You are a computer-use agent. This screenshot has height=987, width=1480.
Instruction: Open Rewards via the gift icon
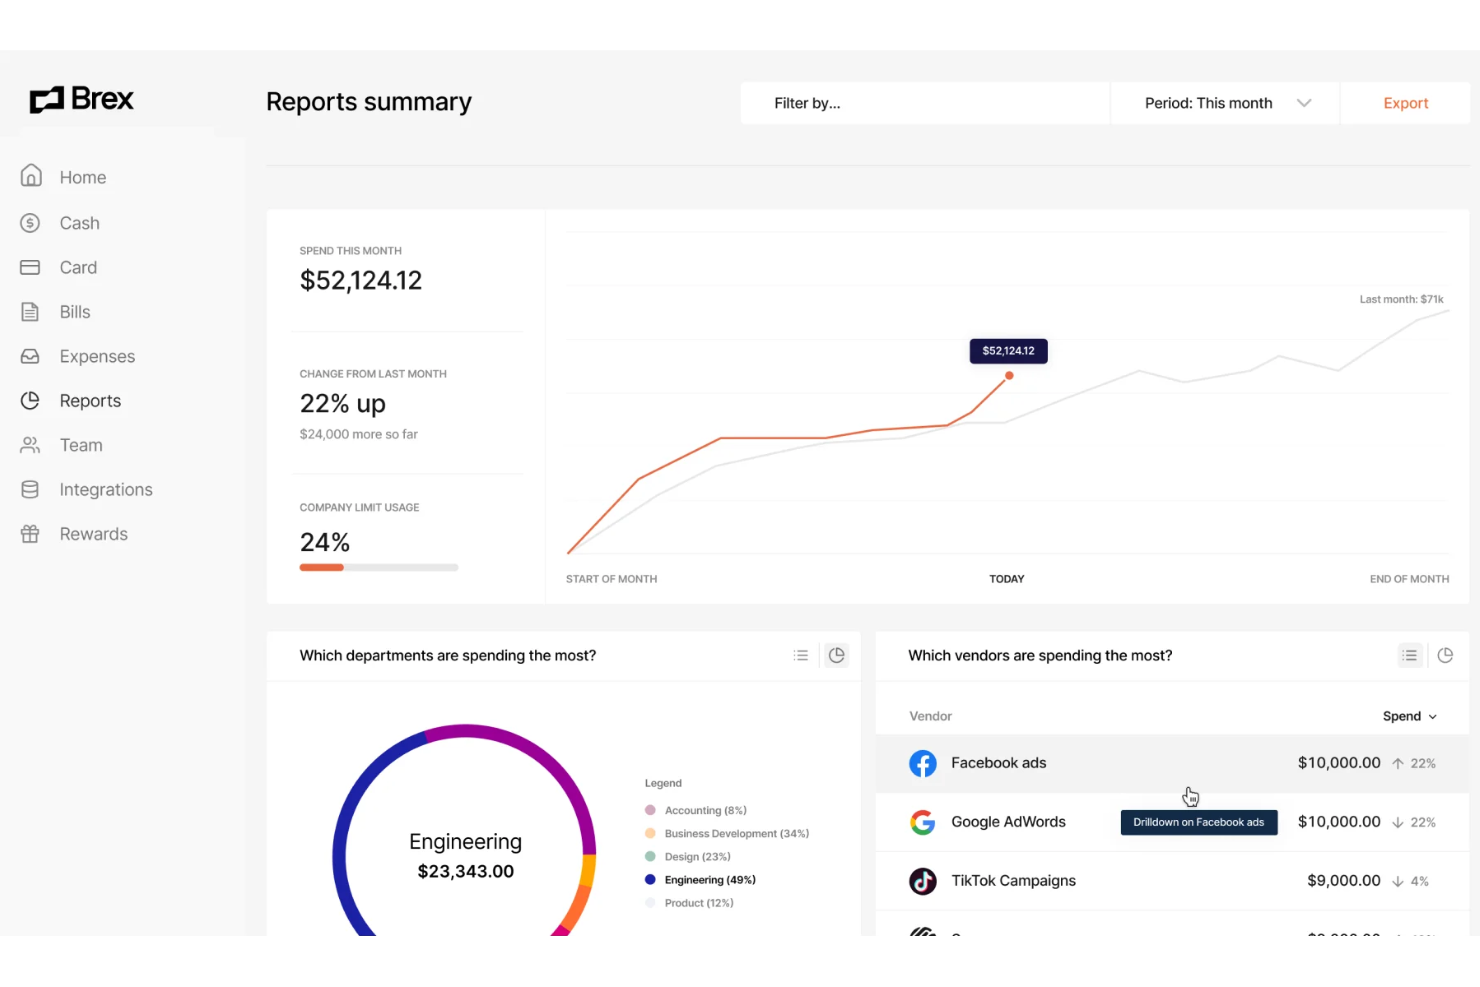point(31,534)
